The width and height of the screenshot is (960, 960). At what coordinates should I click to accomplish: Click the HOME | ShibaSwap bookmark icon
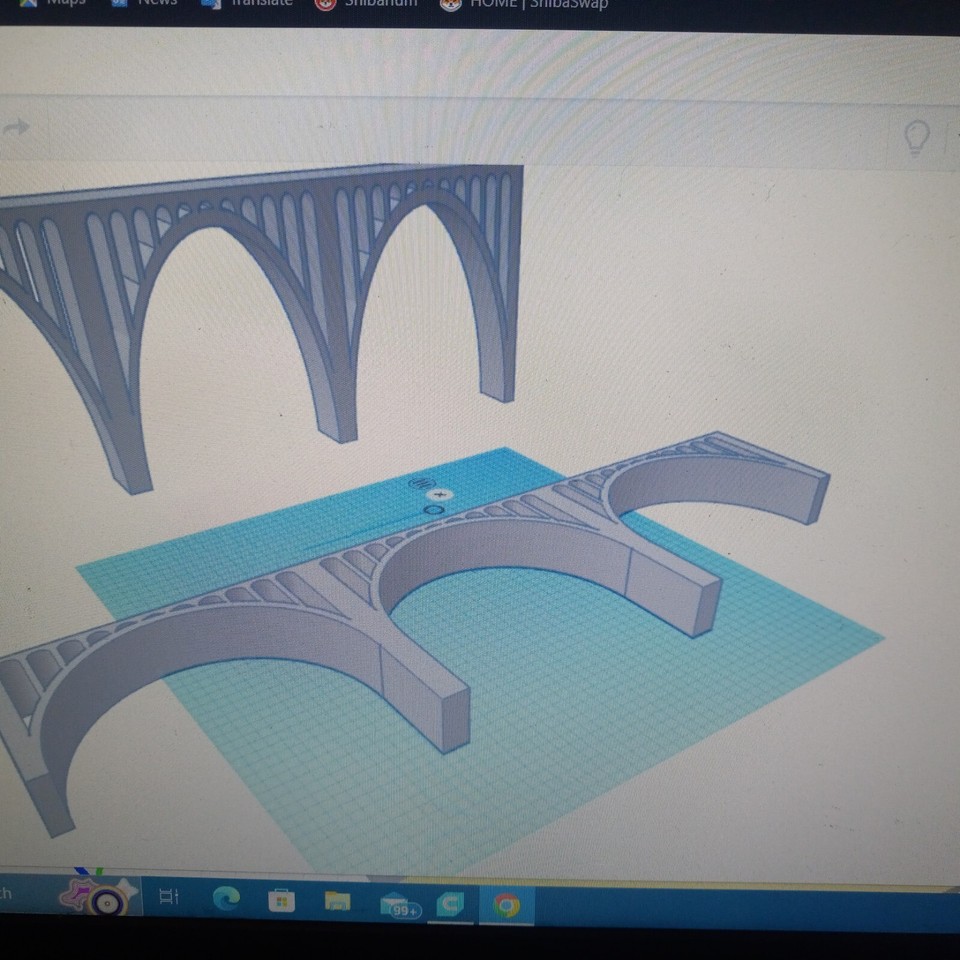(448, 4)
